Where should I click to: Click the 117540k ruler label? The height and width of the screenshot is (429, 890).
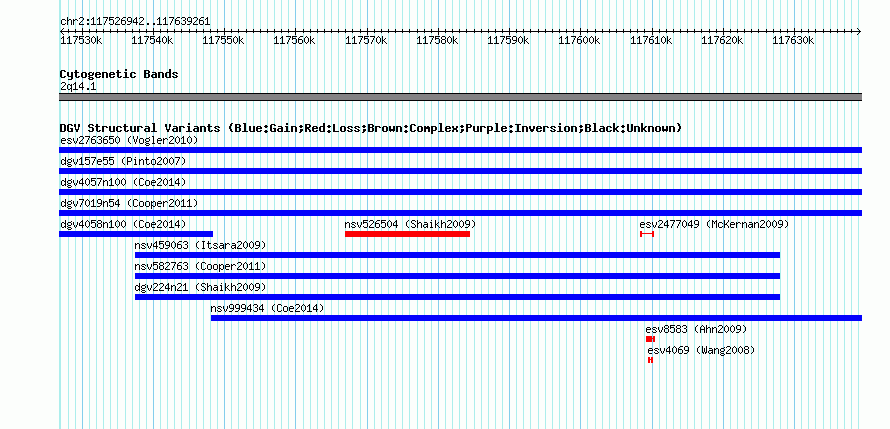pyautogui.click(x=153, y=40)
